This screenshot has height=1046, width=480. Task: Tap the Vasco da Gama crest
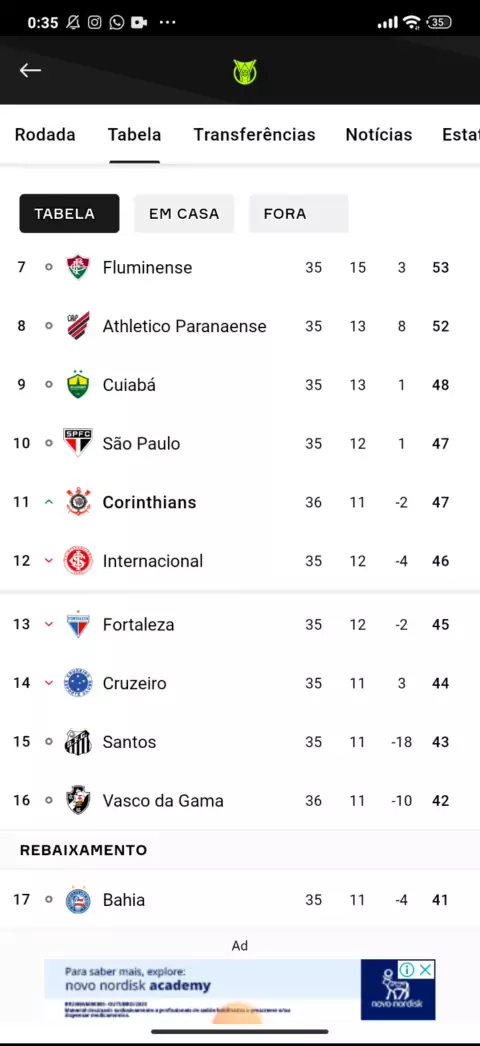tap(78, 801)
